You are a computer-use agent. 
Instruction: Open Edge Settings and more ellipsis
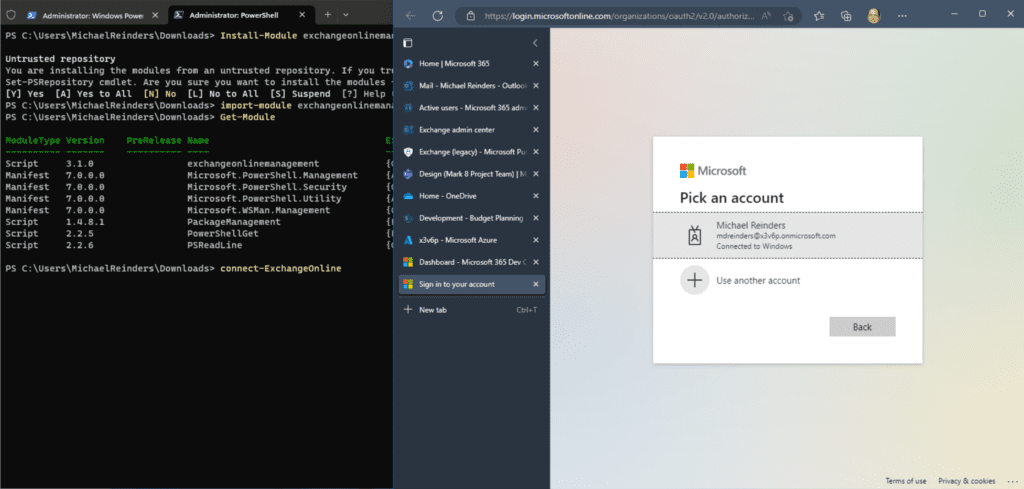(x=900, y=16)
